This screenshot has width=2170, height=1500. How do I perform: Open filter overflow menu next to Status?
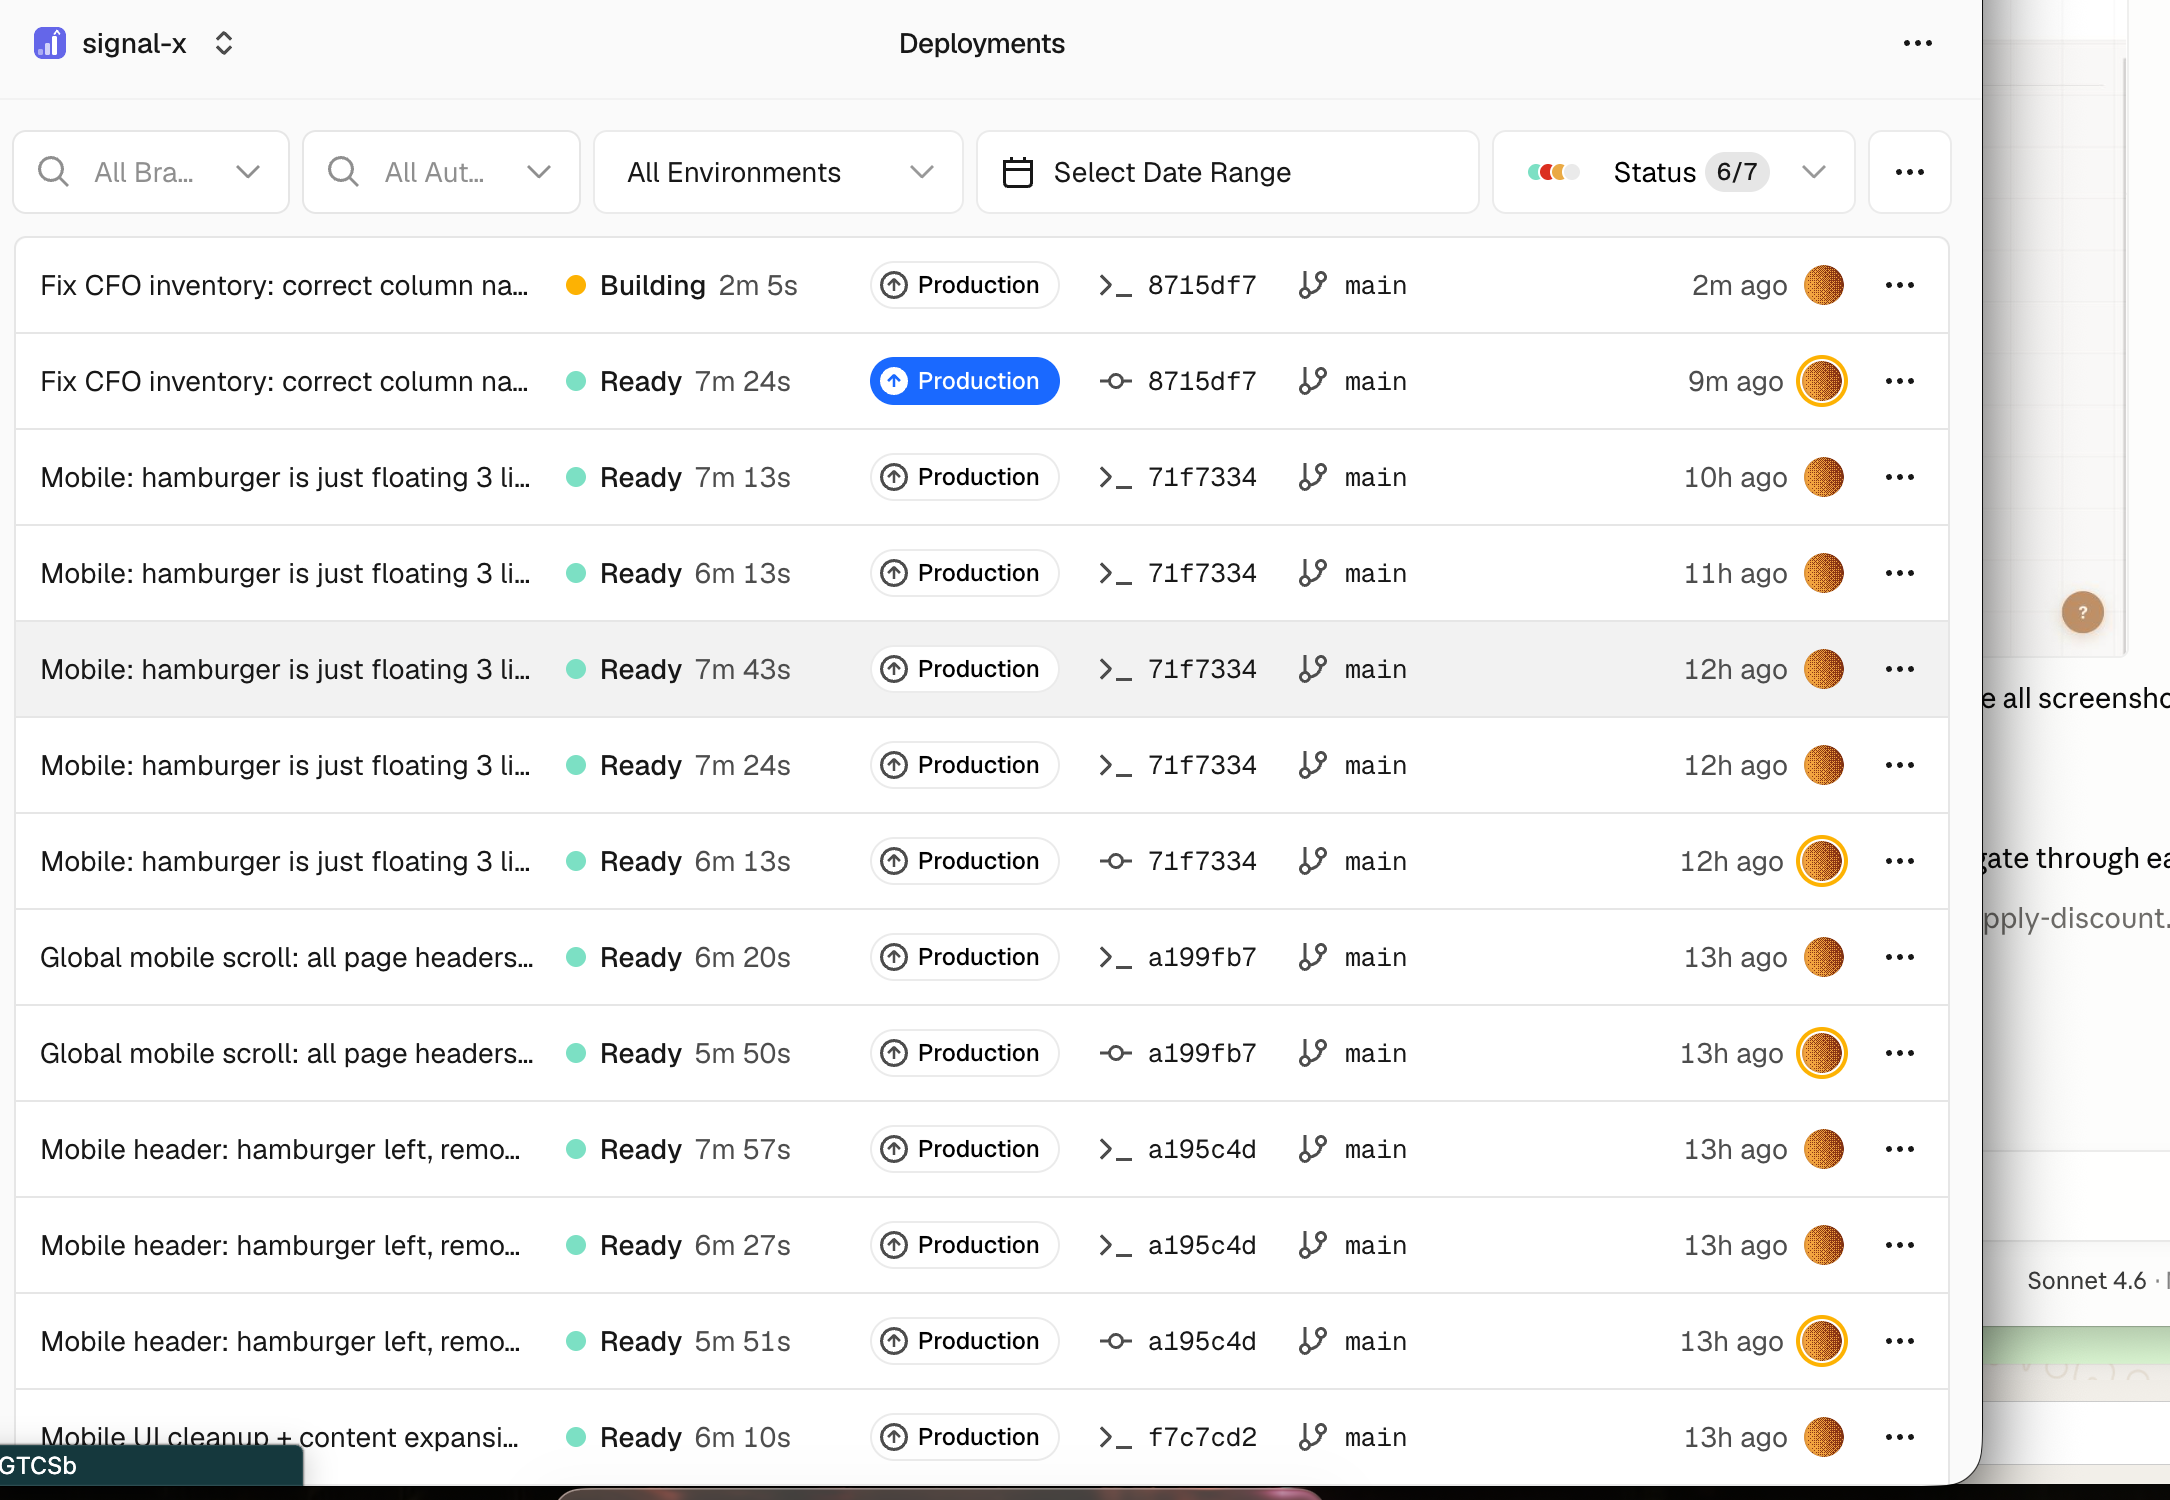(x=1909, y=172)
